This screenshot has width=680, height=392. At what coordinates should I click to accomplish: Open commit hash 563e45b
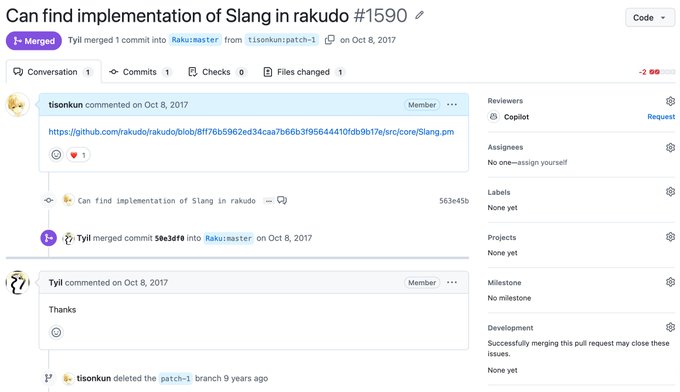pos(454,201)
